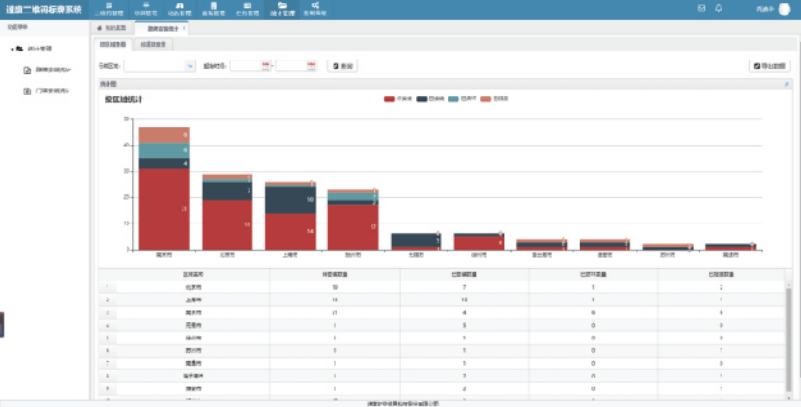Screen dimensions: 801x407
Task: Switch to the home desktop tab
Action: (x=113, y=28)
